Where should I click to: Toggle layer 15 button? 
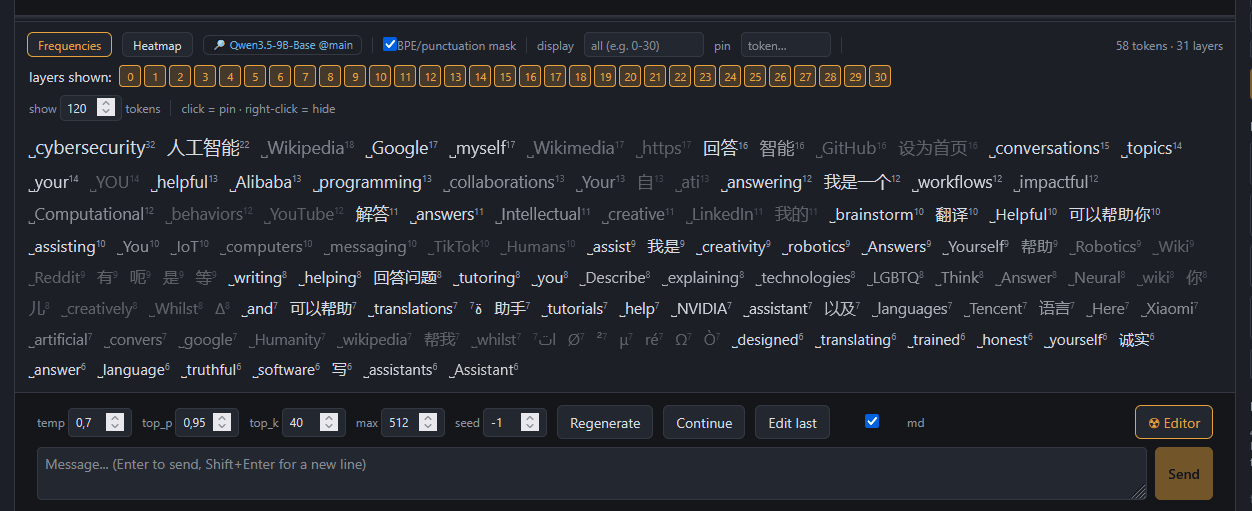505,76
